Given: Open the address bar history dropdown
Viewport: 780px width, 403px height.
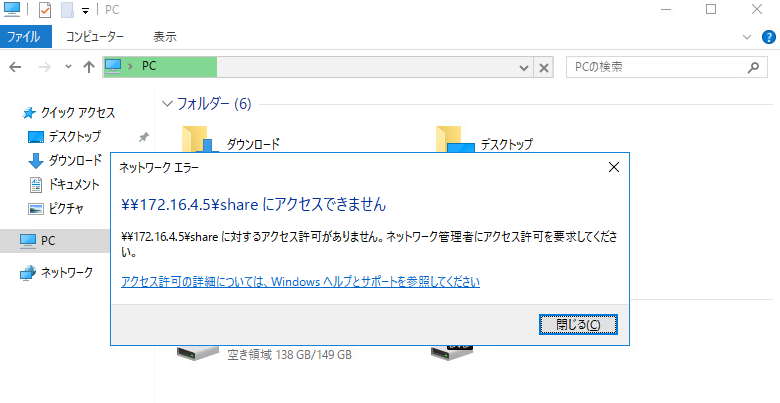Looking at the screenshot, I should pos(523,68).
